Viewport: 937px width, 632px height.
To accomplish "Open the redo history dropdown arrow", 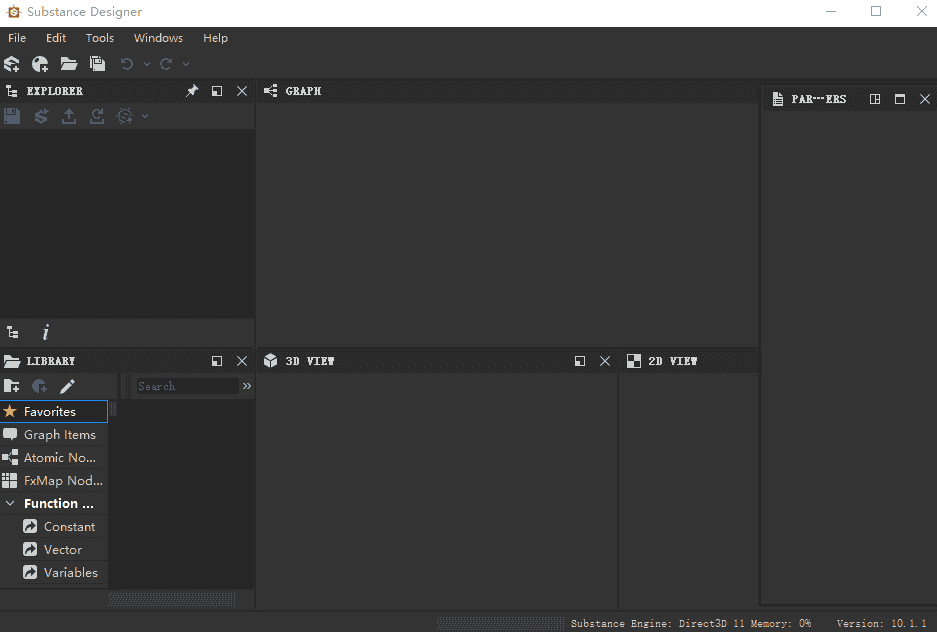I will 186,64.
